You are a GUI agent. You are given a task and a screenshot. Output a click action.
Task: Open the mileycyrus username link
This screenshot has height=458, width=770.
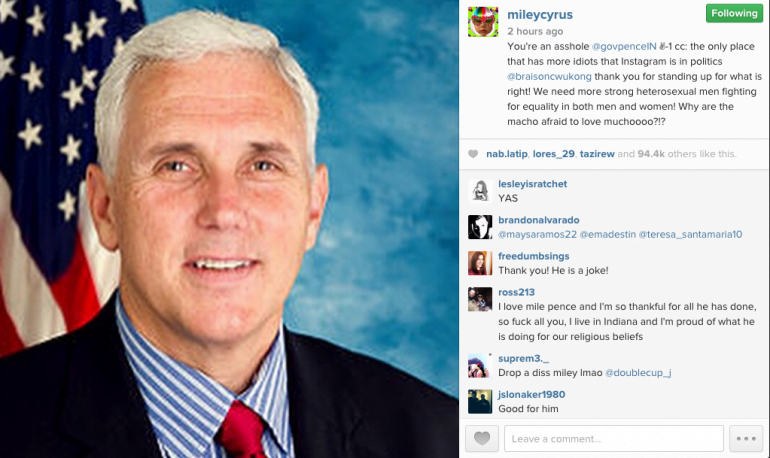[540, 15]
